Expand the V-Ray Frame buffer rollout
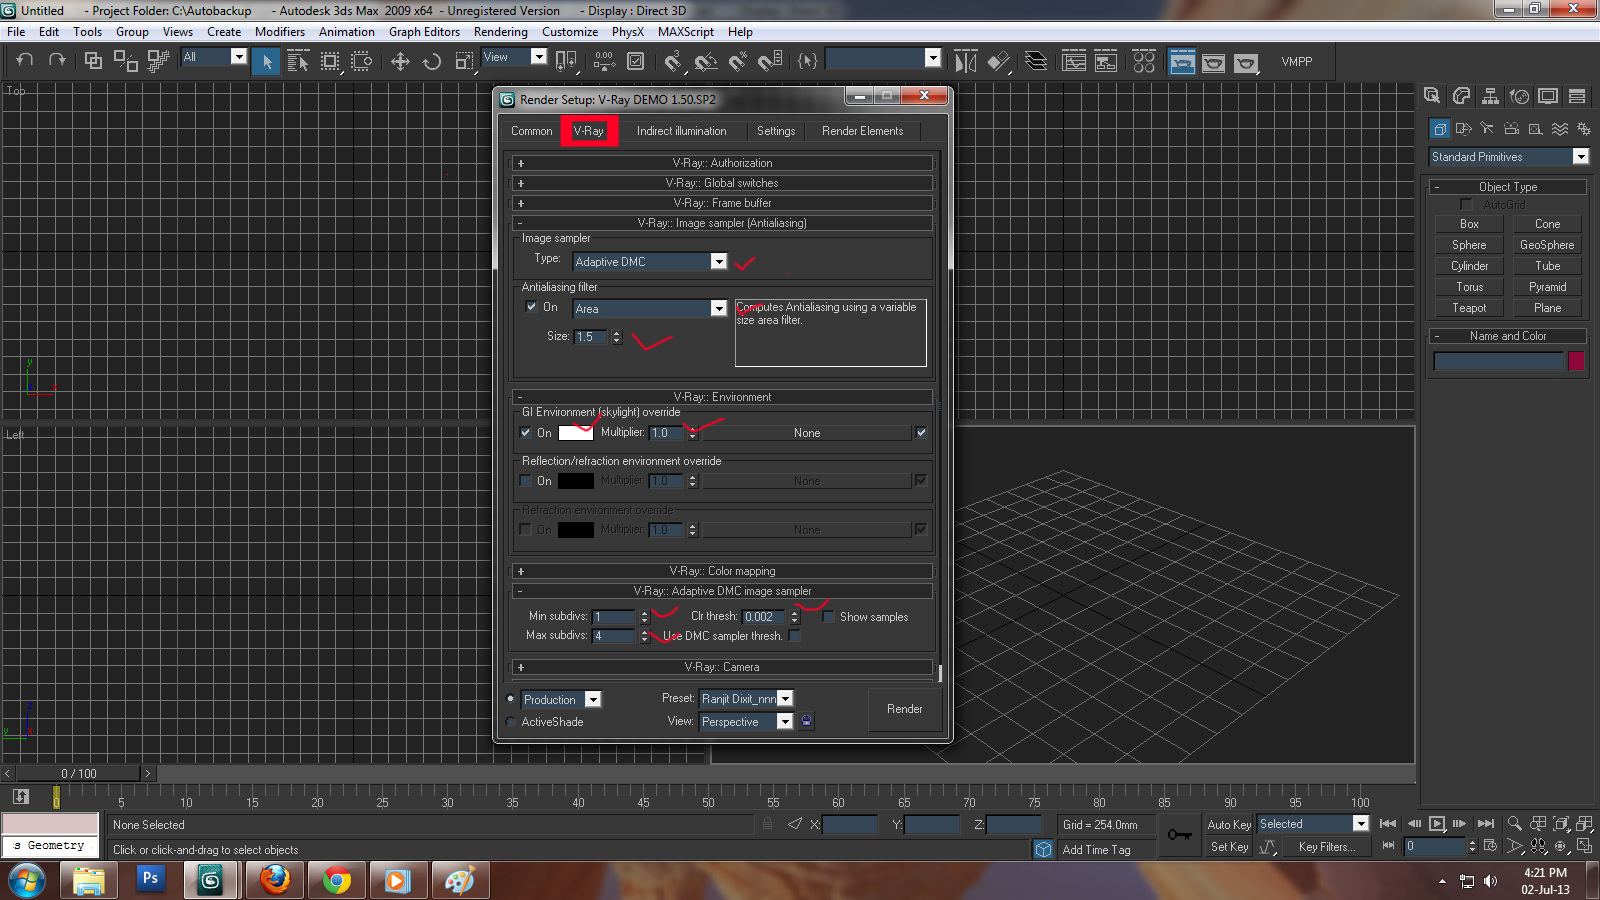1600x900 pixels. pos(722,203)
